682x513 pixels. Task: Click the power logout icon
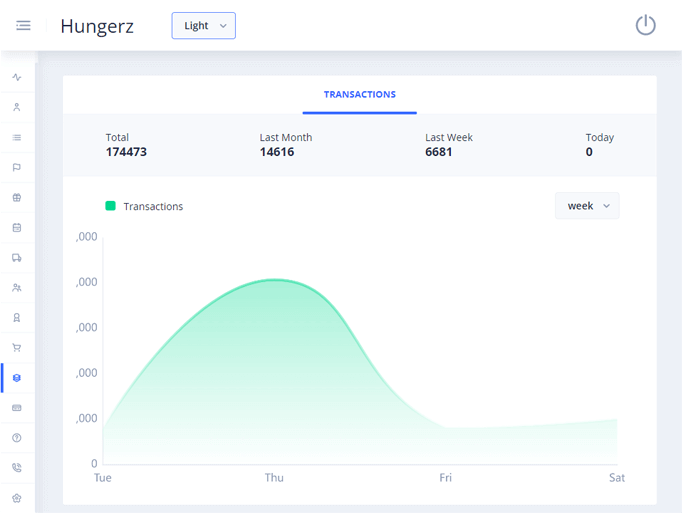tap(646, 25)
